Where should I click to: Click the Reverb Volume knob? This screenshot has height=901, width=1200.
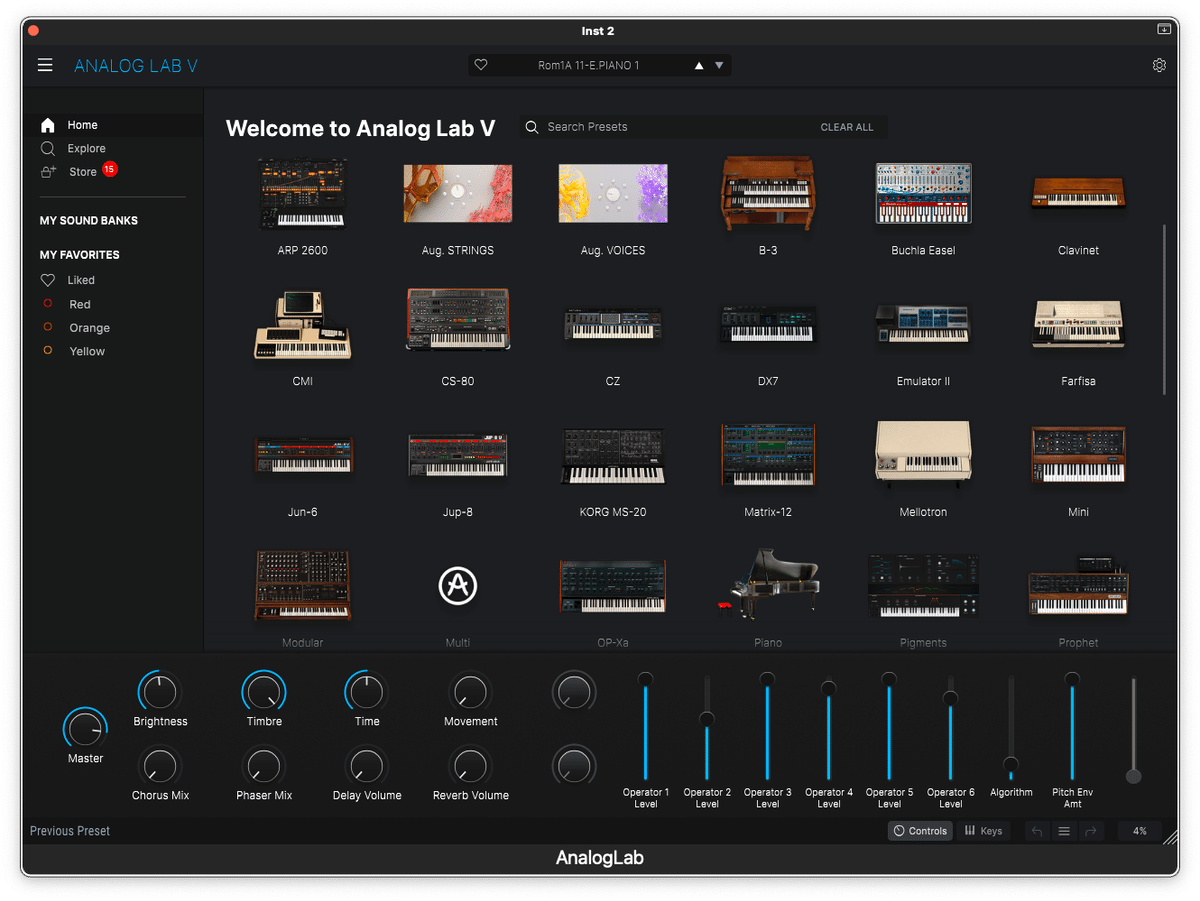point(471,767)
